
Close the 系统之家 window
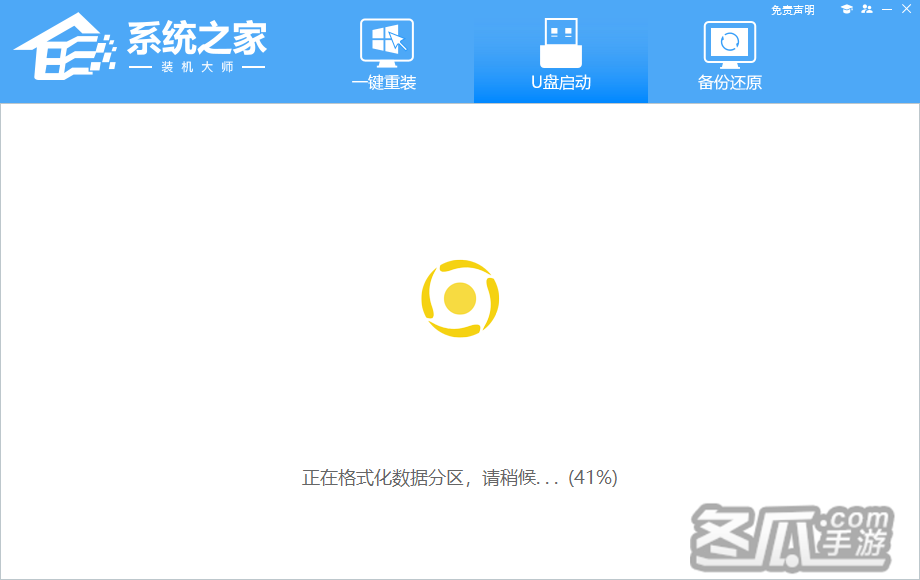[906, 10]
